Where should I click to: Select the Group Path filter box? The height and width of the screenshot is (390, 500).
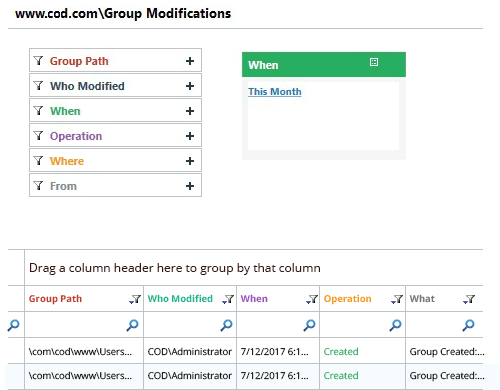(x=115, y=60)
